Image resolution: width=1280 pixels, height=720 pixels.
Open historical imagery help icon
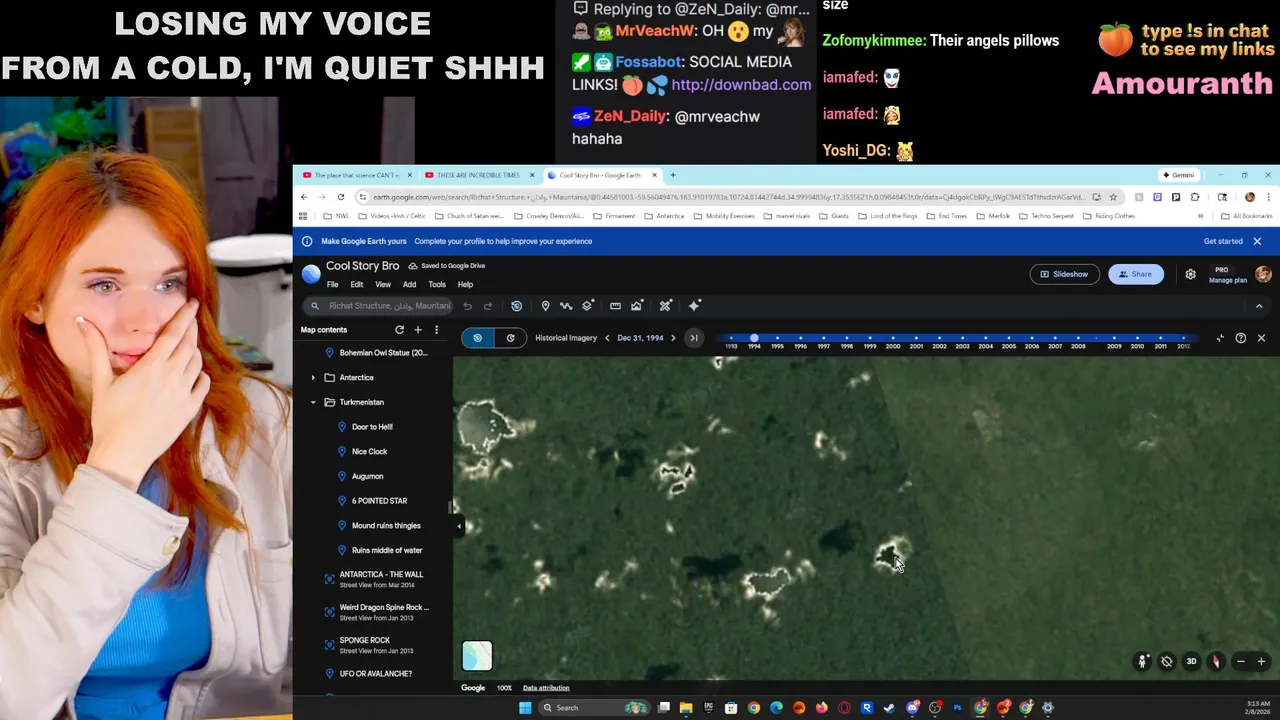[1241, 338]
